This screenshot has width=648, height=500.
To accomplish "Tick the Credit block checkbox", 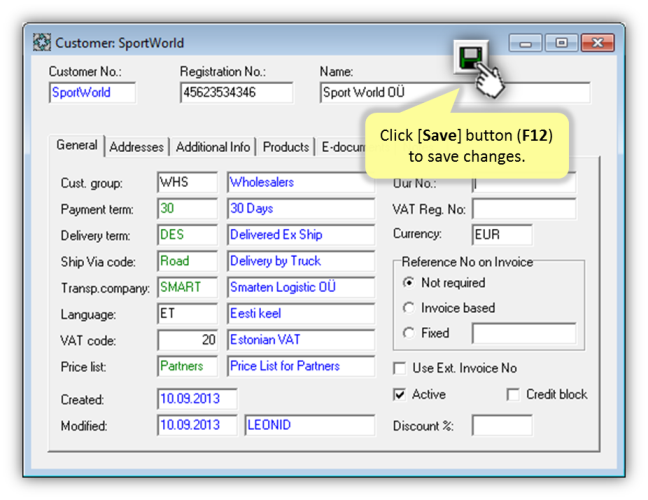I will [513, 395].
